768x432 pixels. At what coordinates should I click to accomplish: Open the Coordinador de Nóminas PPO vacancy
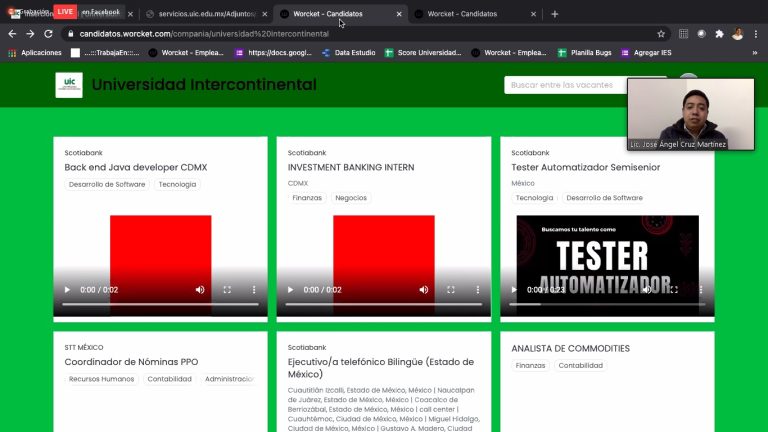click(131, 362)
